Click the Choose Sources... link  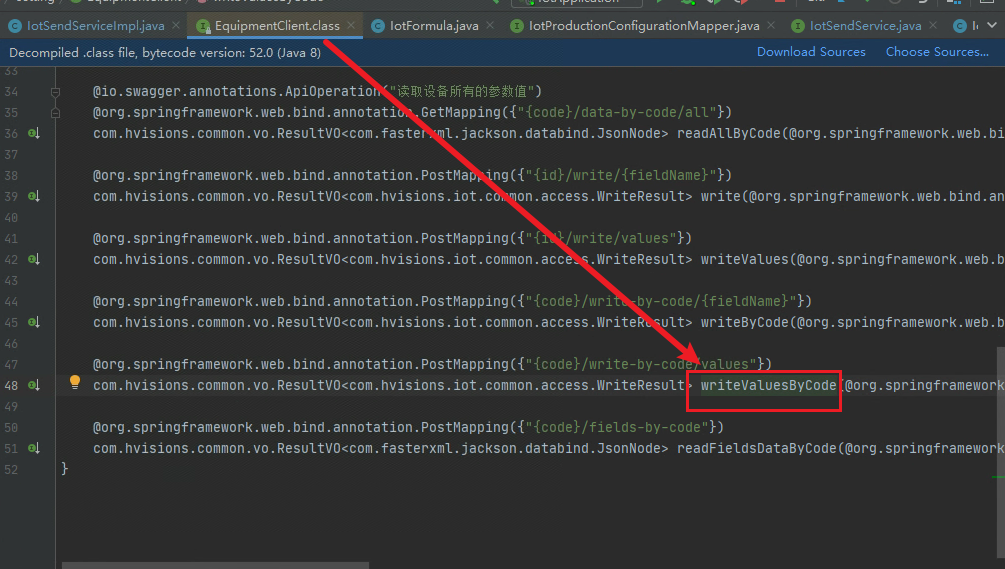coord(937,52)
